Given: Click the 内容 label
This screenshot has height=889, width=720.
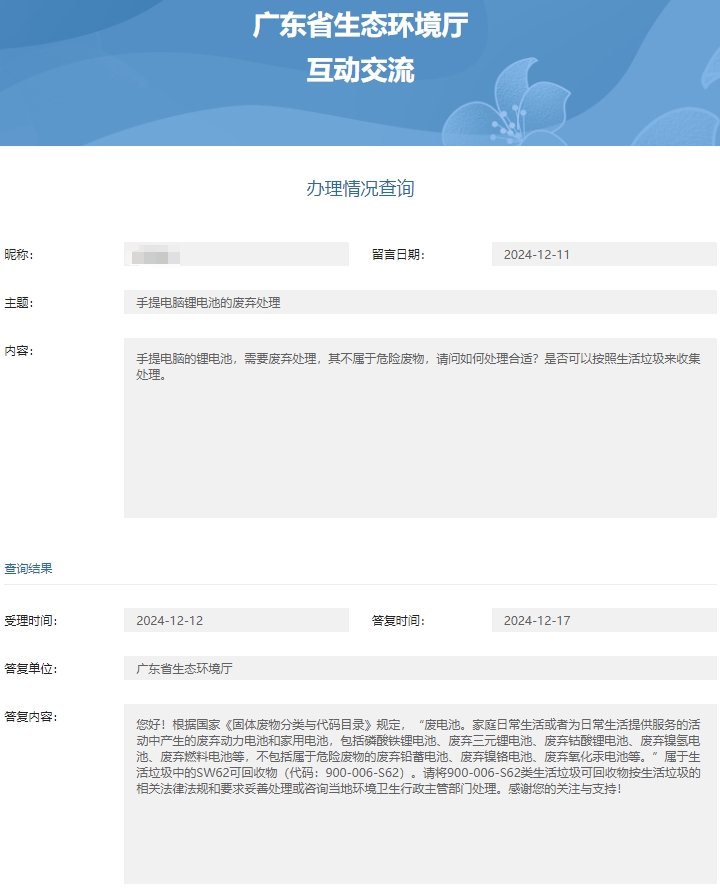Looking at the screenshot, I should [x=19, y=351].
